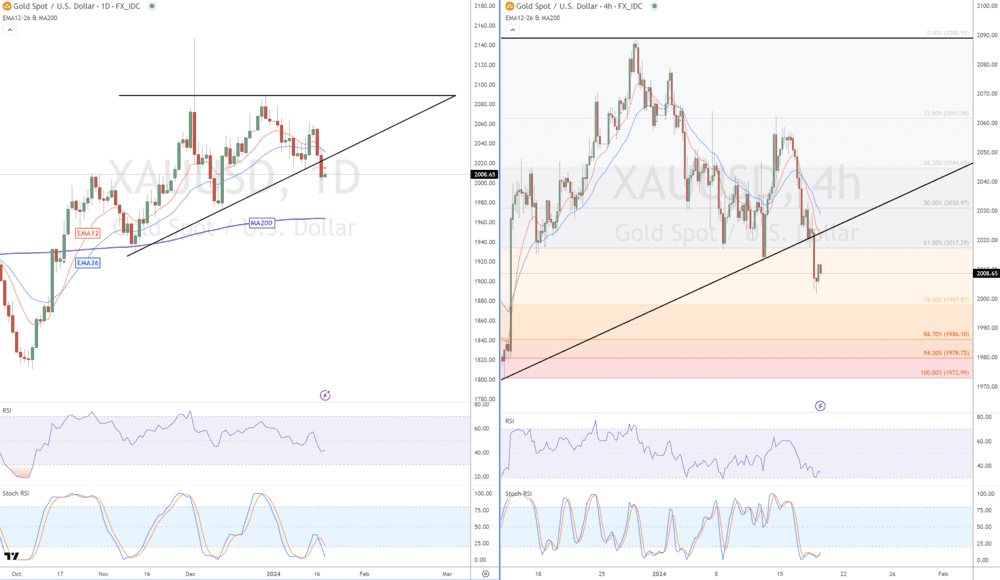Click the purple lightning event icon on daily chart
Image resolution: width=1000 pixels, height=580 pixels.
point(325,395)
